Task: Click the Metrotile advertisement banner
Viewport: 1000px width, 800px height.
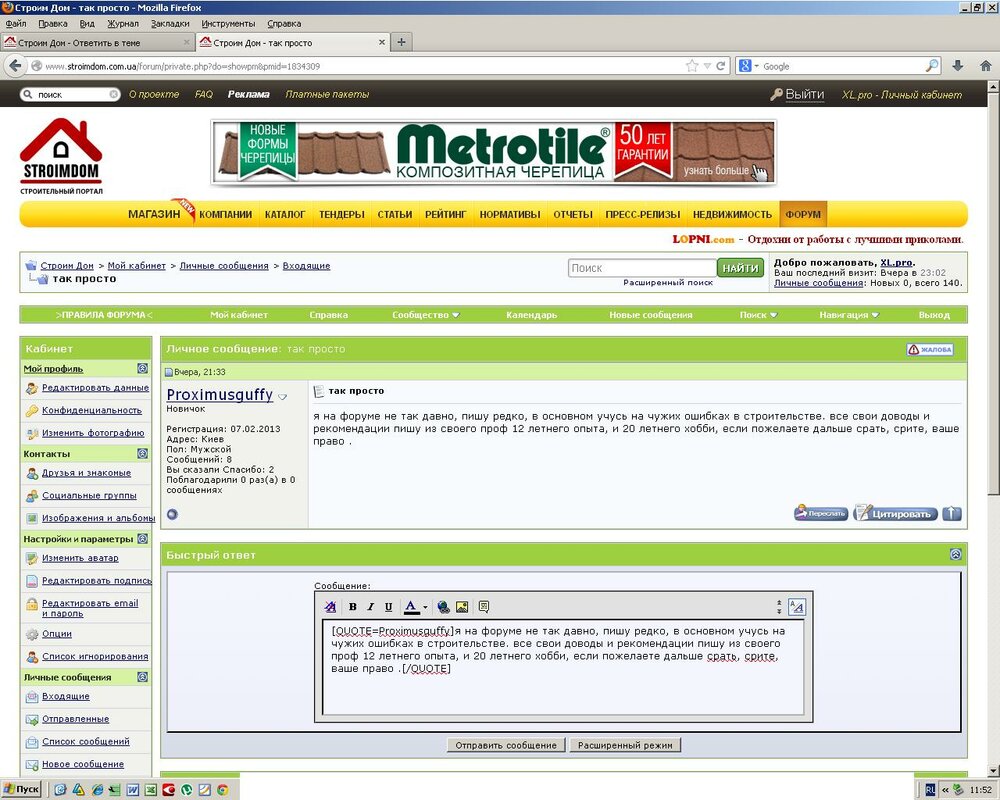Action: (494, 153)
